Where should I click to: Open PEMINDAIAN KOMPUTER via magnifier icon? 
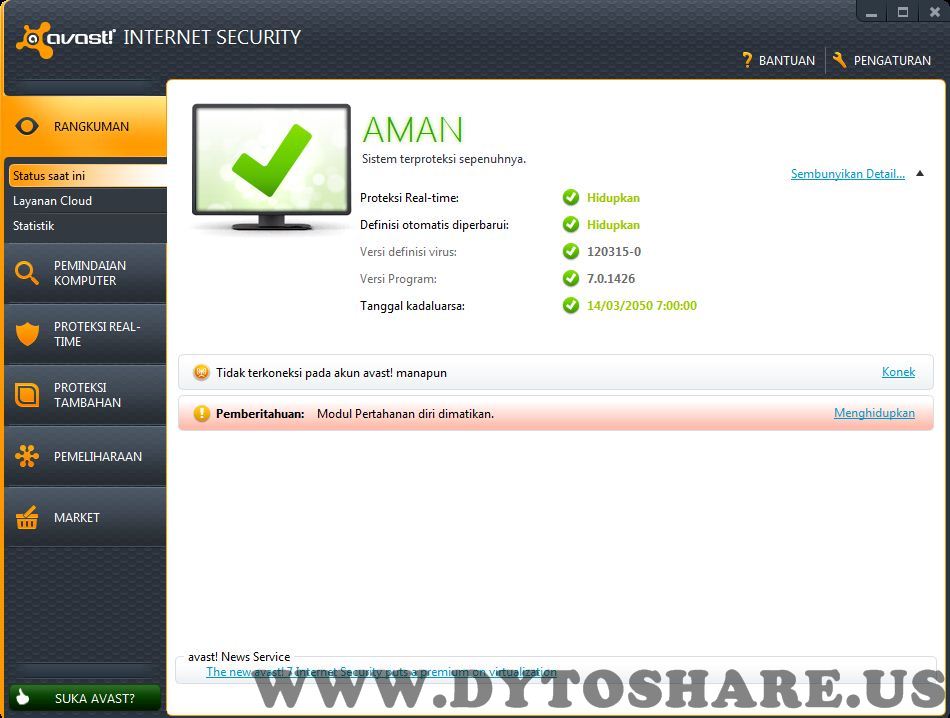click(27, 273)
